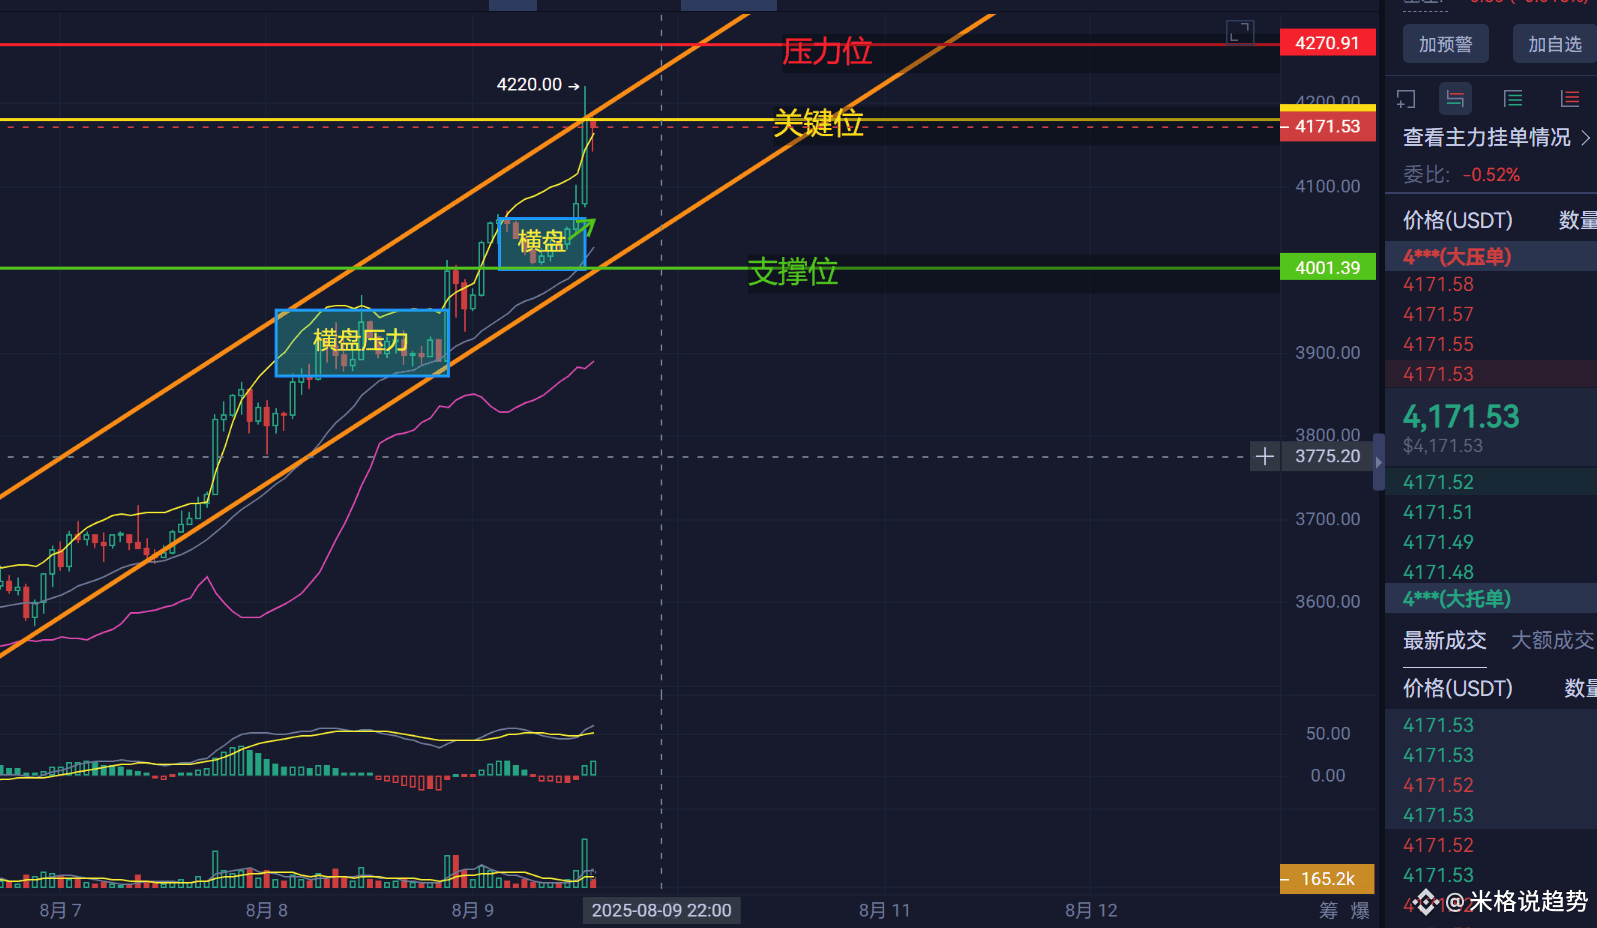Click the current price 4171.53 axis label
The image size is (1597, 928).
pos(1328,127)
